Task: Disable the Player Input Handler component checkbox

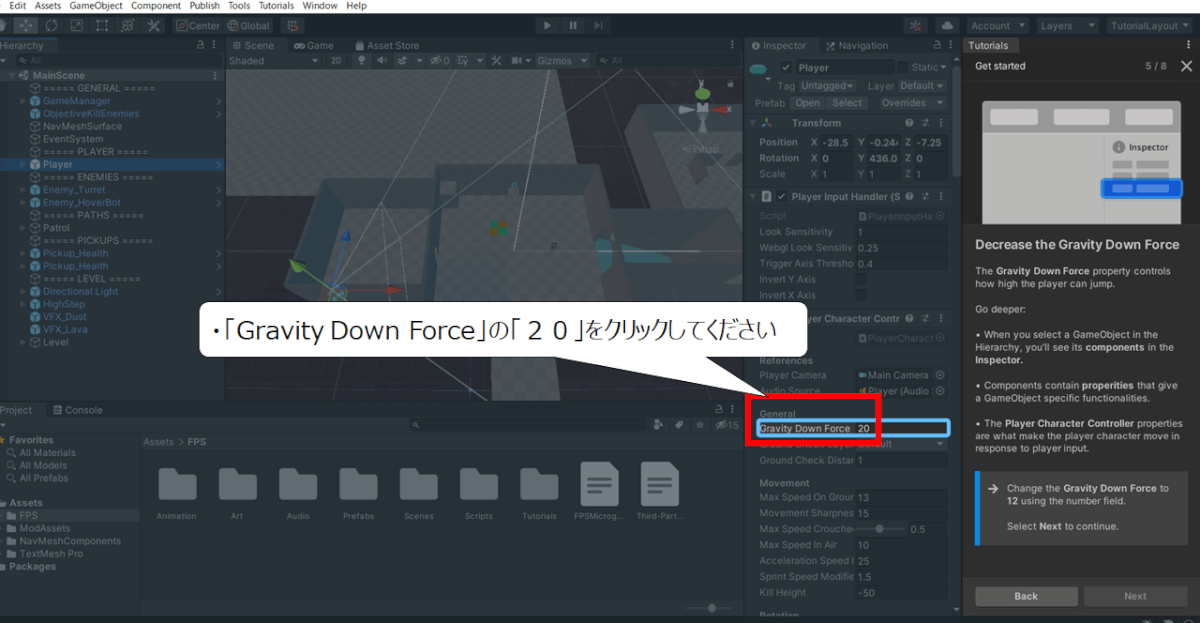Action: coord(781,197)
